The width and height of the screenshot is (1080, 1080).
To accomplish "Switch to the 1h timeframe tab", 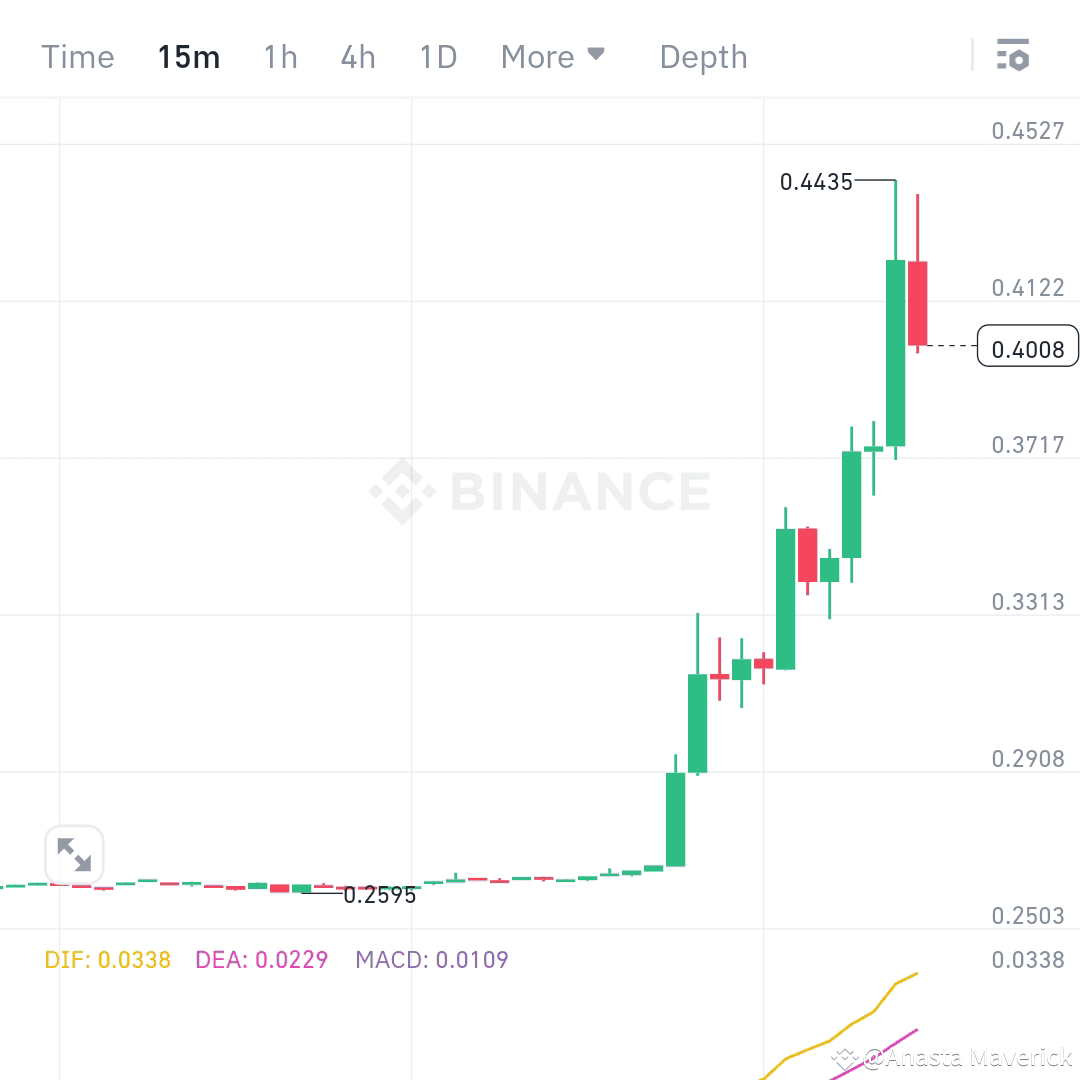I will coord(280,57).
